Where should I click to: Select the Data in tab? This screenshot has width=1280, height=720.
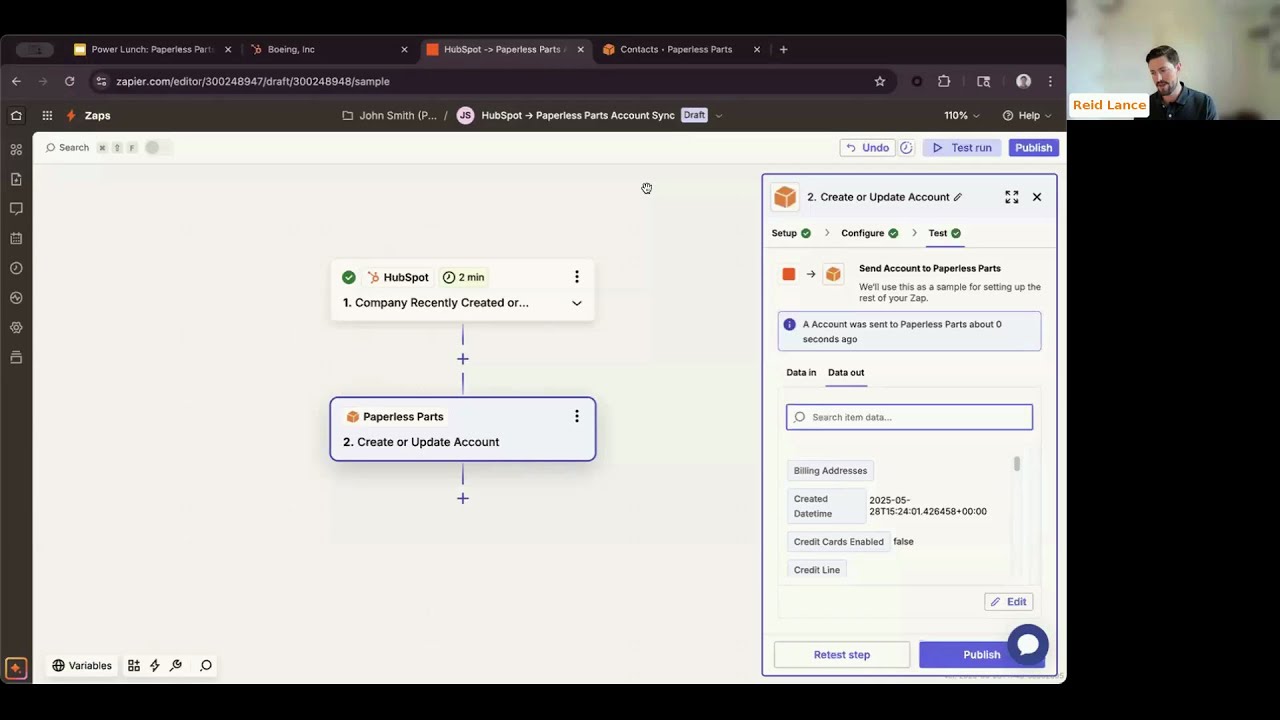[801, 372]
